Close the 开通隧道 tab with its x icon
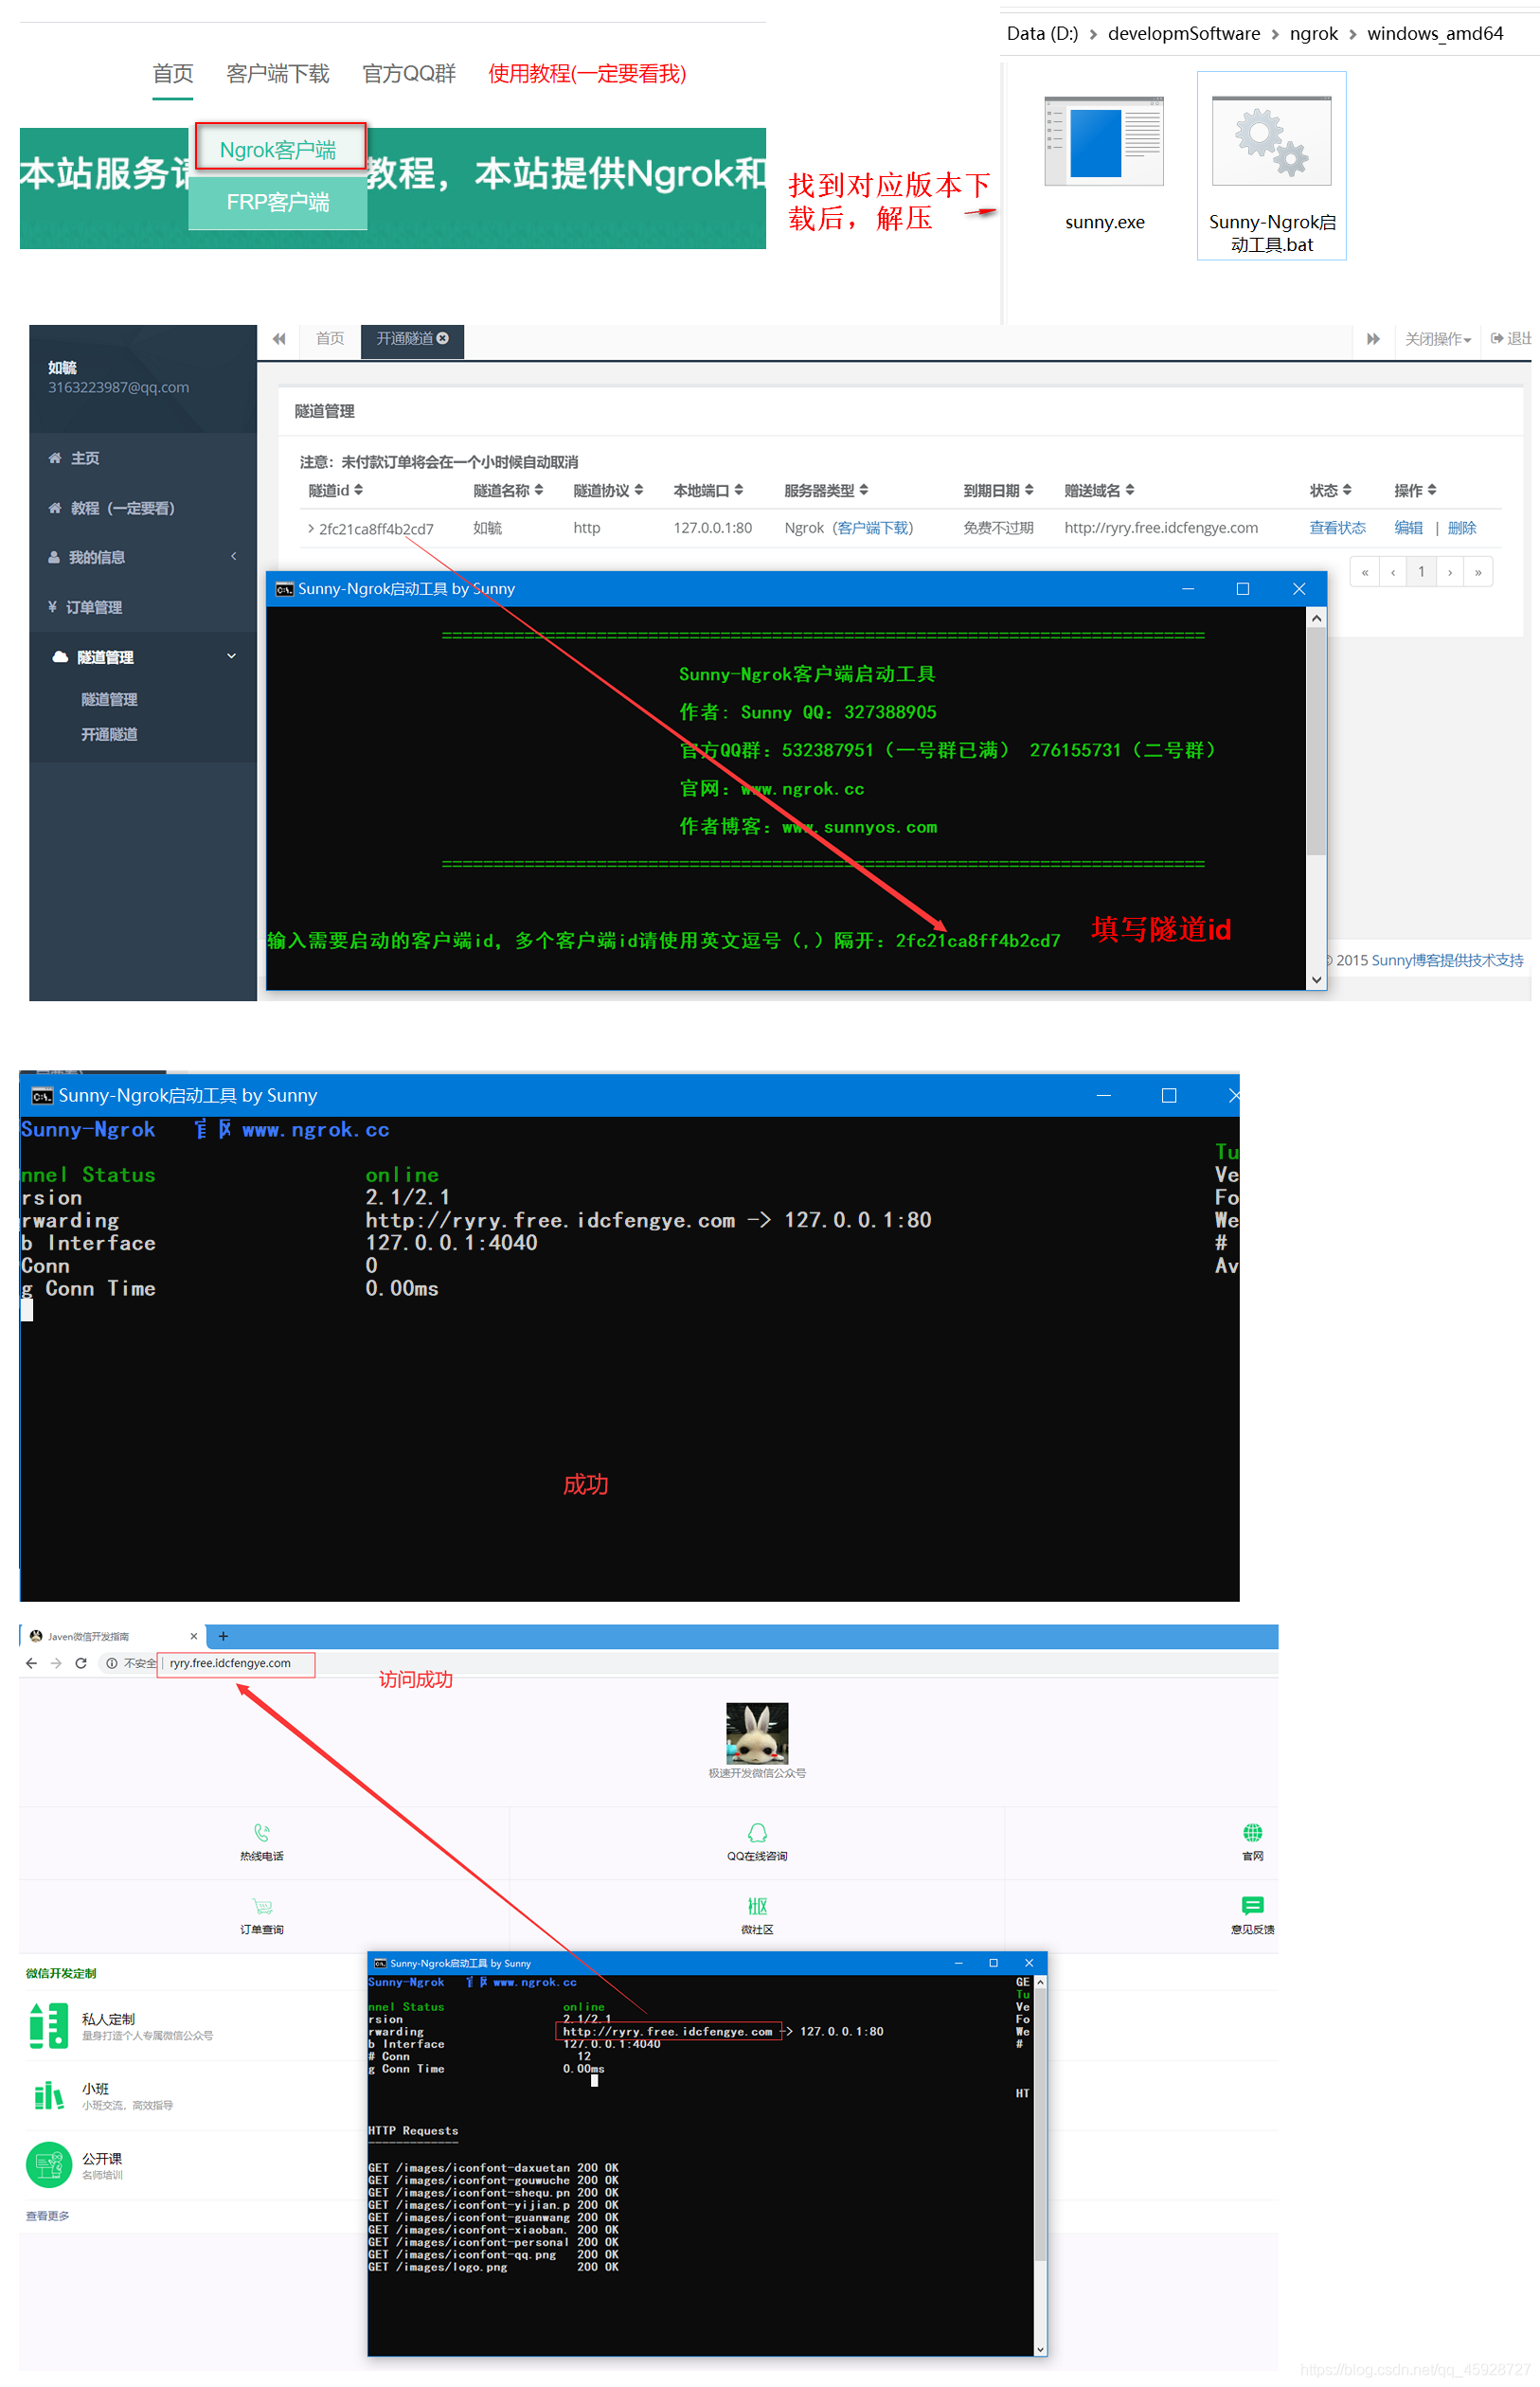Viewport: 1540px width, 2387px height. [x=442, y=338]
